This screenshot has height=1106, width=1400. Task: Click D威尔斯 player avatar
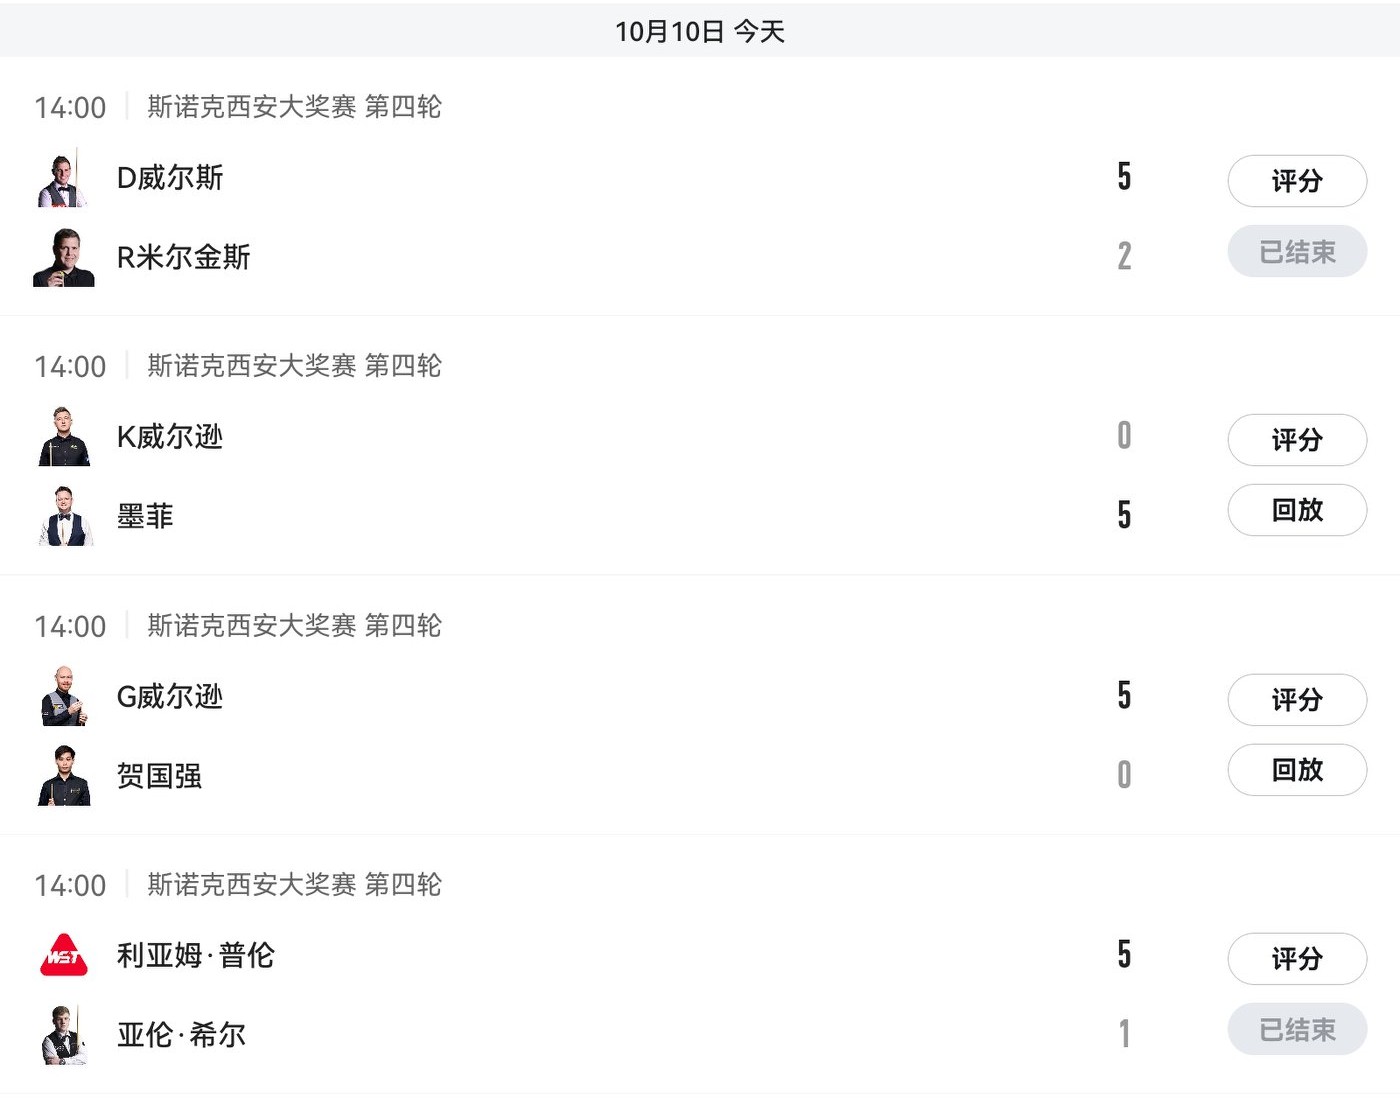point(64,179)
